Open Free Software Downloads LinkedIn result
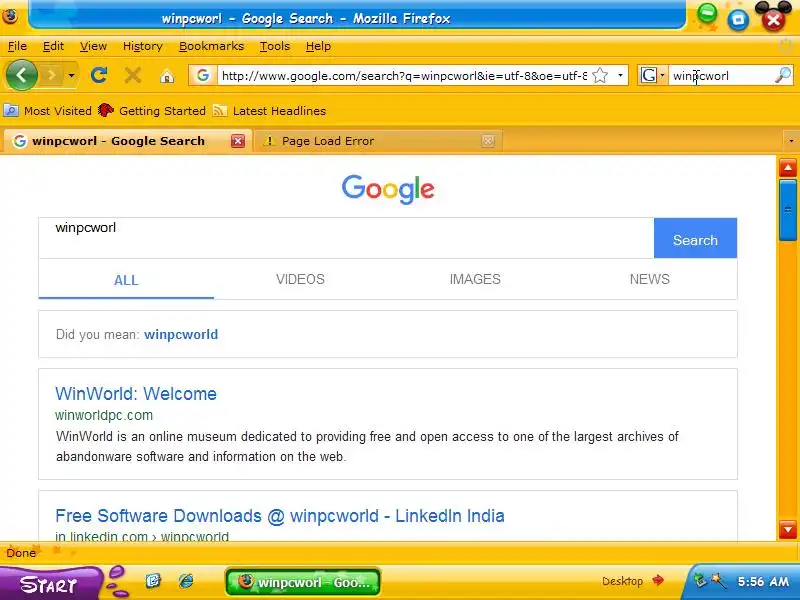800x600 pixels. [280, 516]
